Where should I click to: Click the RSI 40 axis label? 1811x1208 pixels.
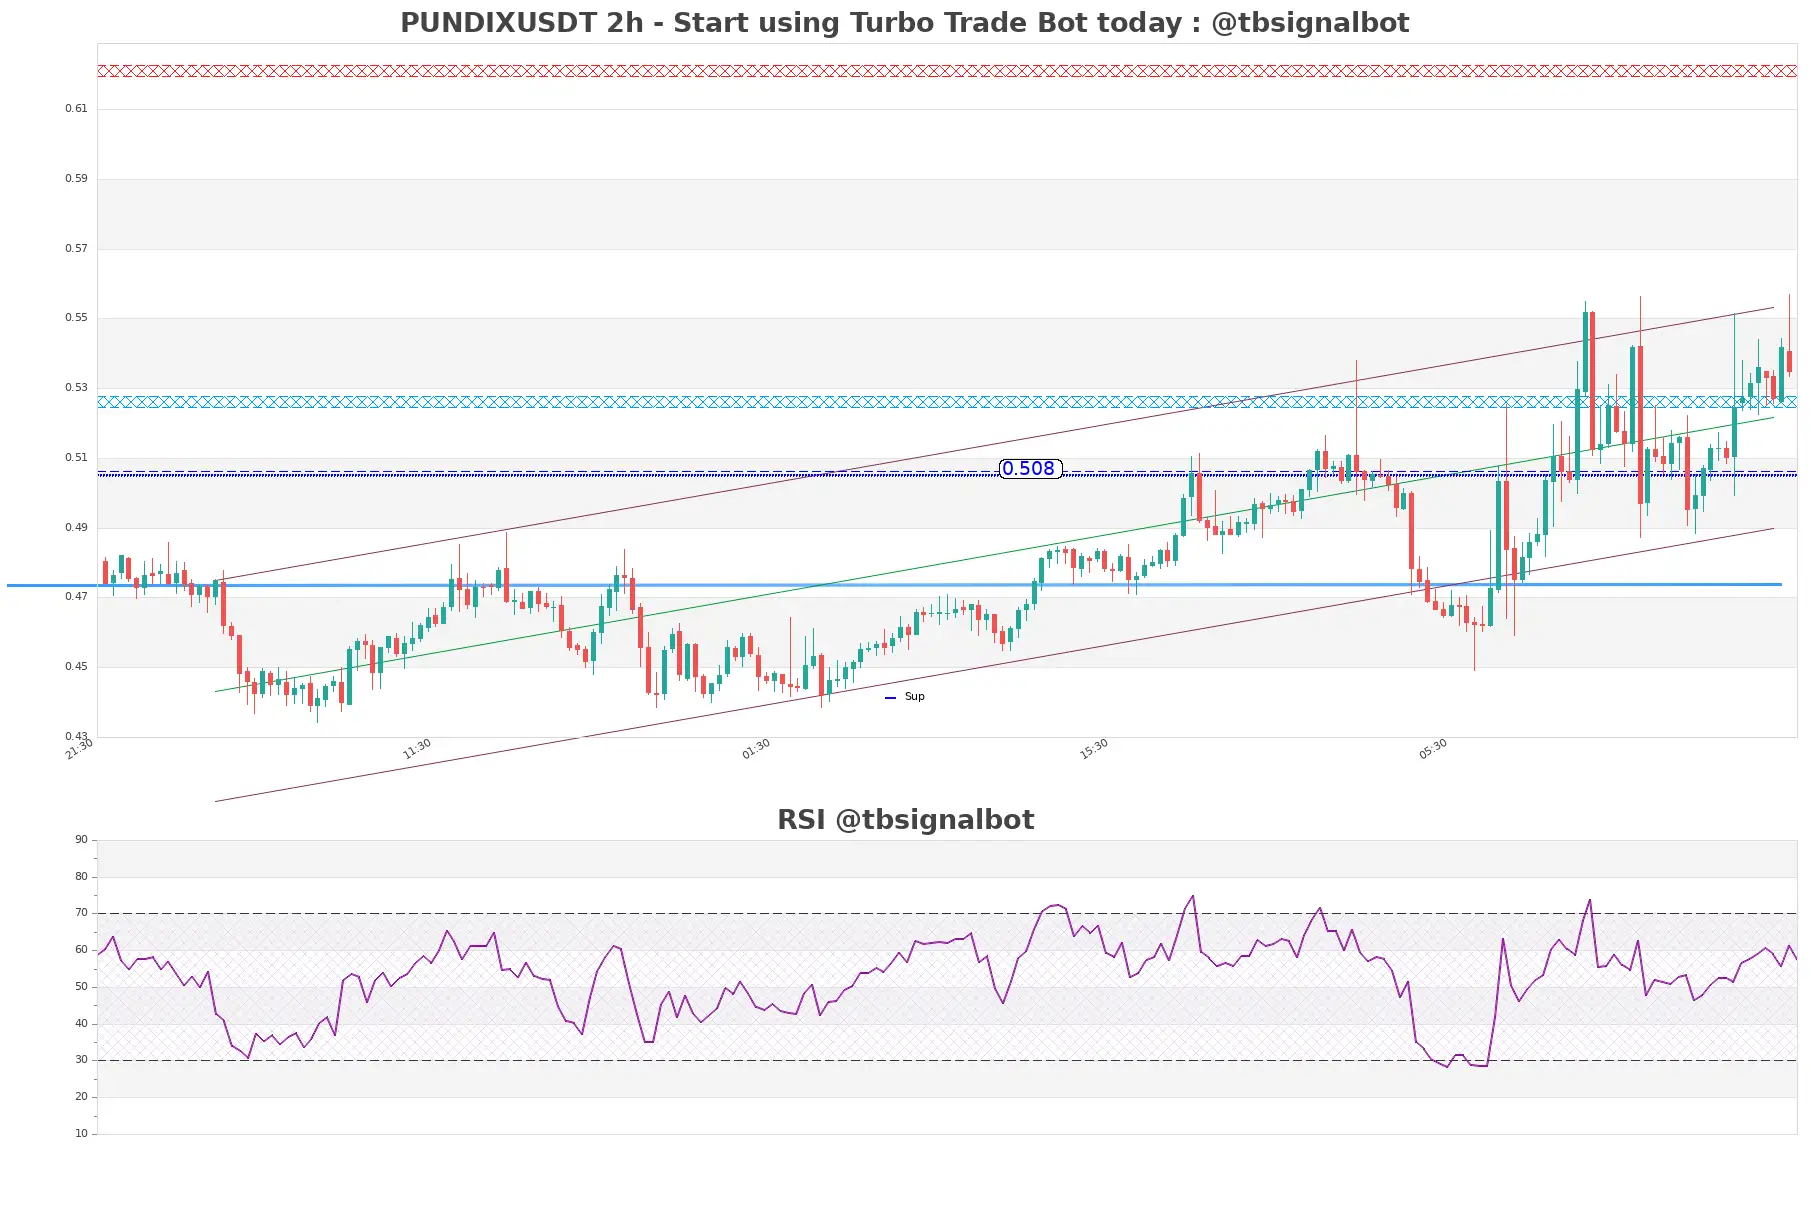81,1024
